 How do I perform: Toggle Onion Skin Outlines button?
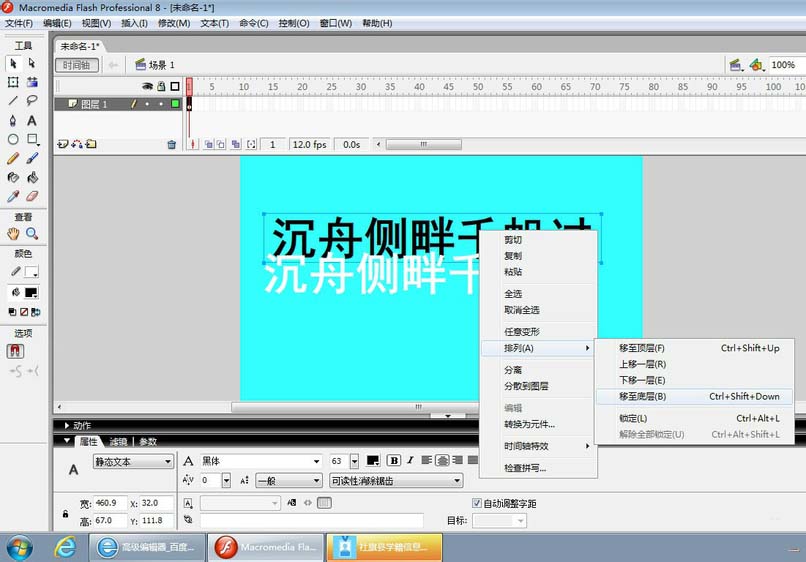click(221, 144)
